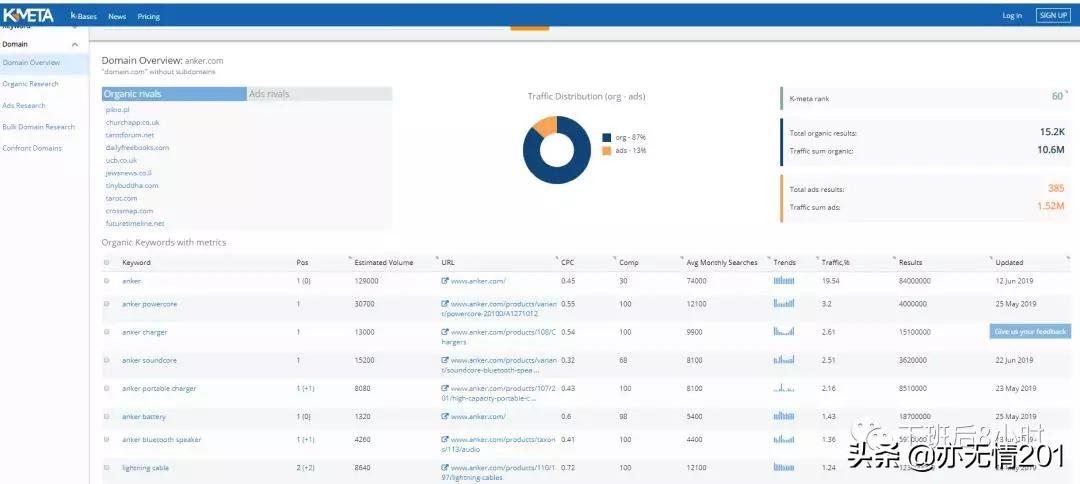The width and height of the screenshot is (1080, 484).
Task: Click the SIGN UP button
Action: [x=1053, y=15]
